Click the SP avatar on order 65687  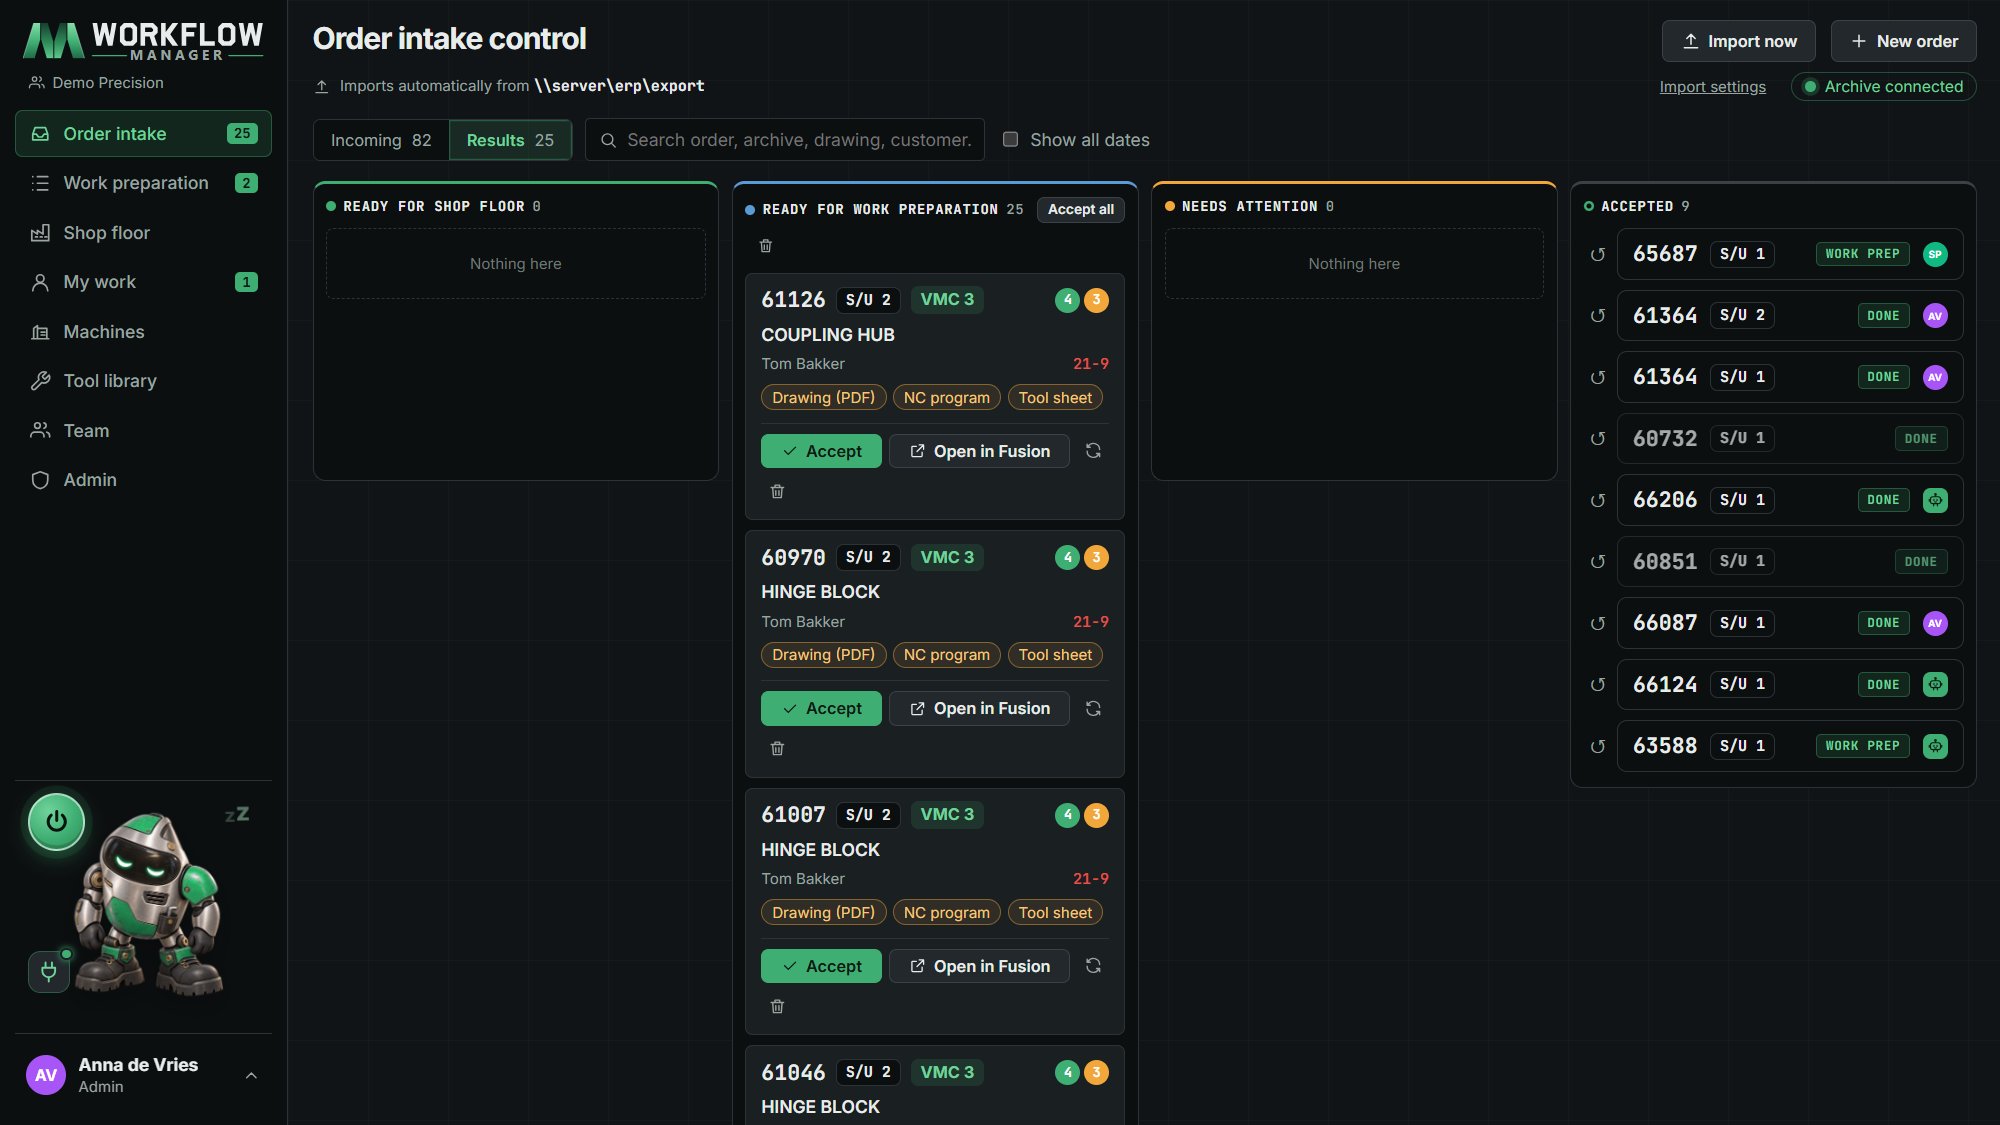click(1935, 254)
